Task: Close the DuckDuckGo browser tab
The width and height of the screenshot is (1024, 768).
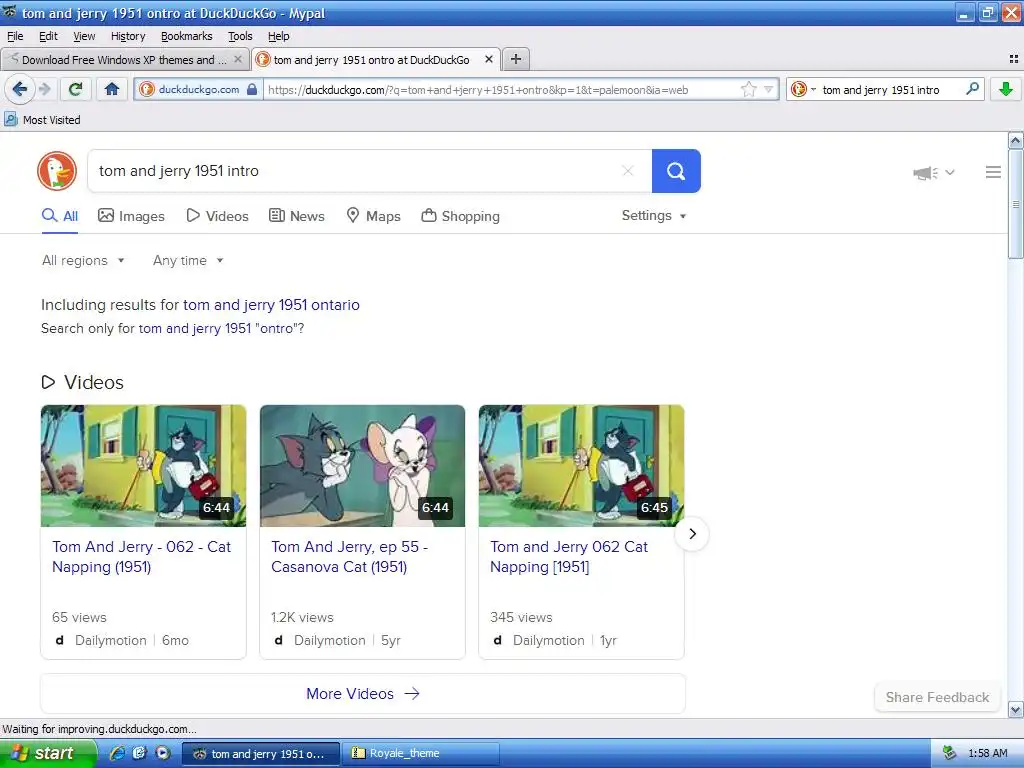Action: tap(488, 59)
